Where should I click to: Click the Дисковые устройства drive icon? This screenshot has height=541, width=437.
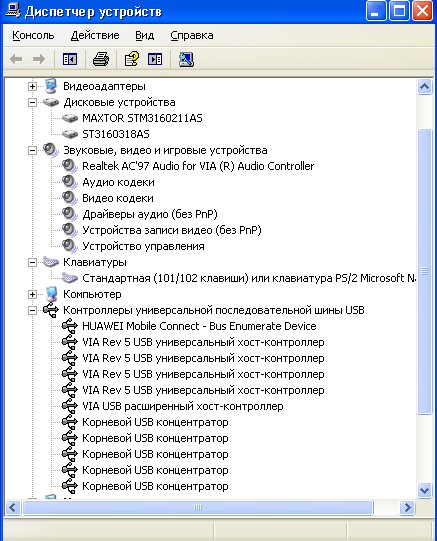click(51, 102)
